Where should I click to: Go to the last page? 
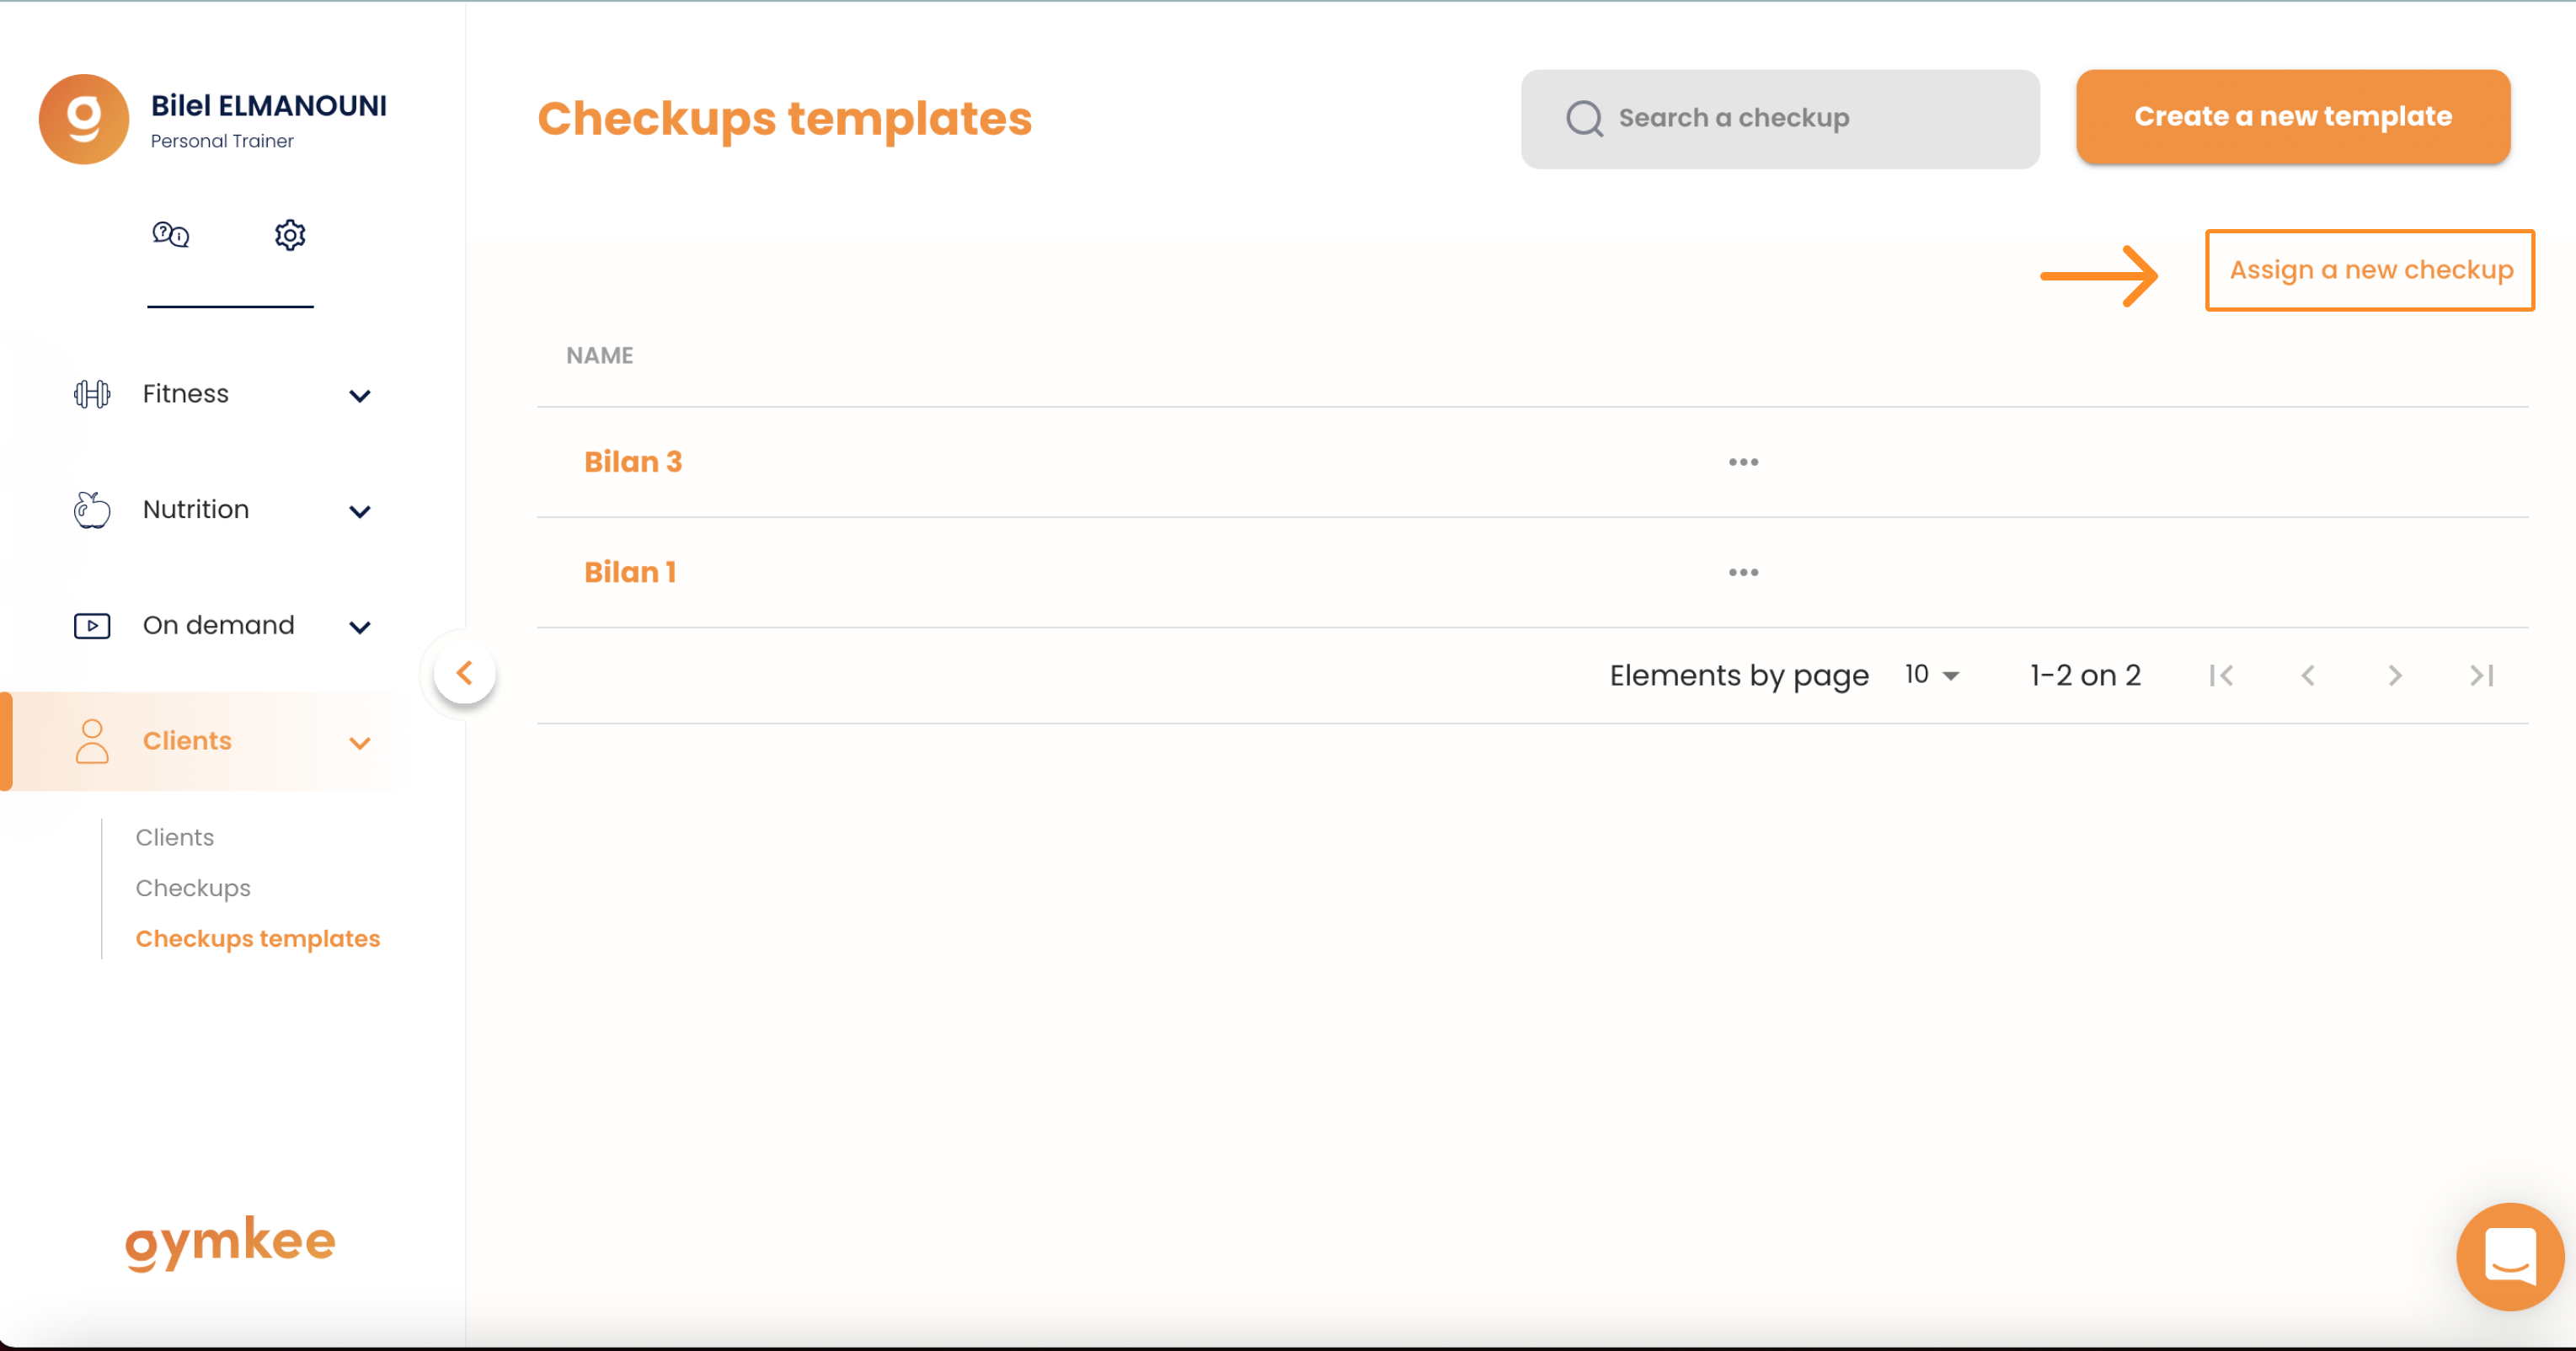(2481, 676)
